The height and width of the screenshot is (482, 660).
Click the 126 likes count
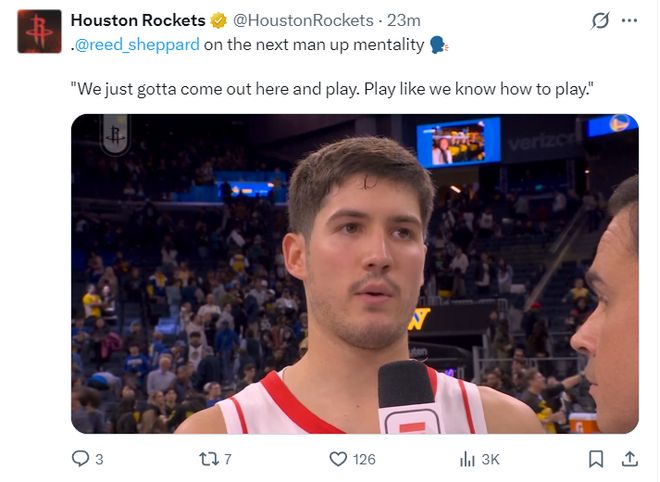364,459
